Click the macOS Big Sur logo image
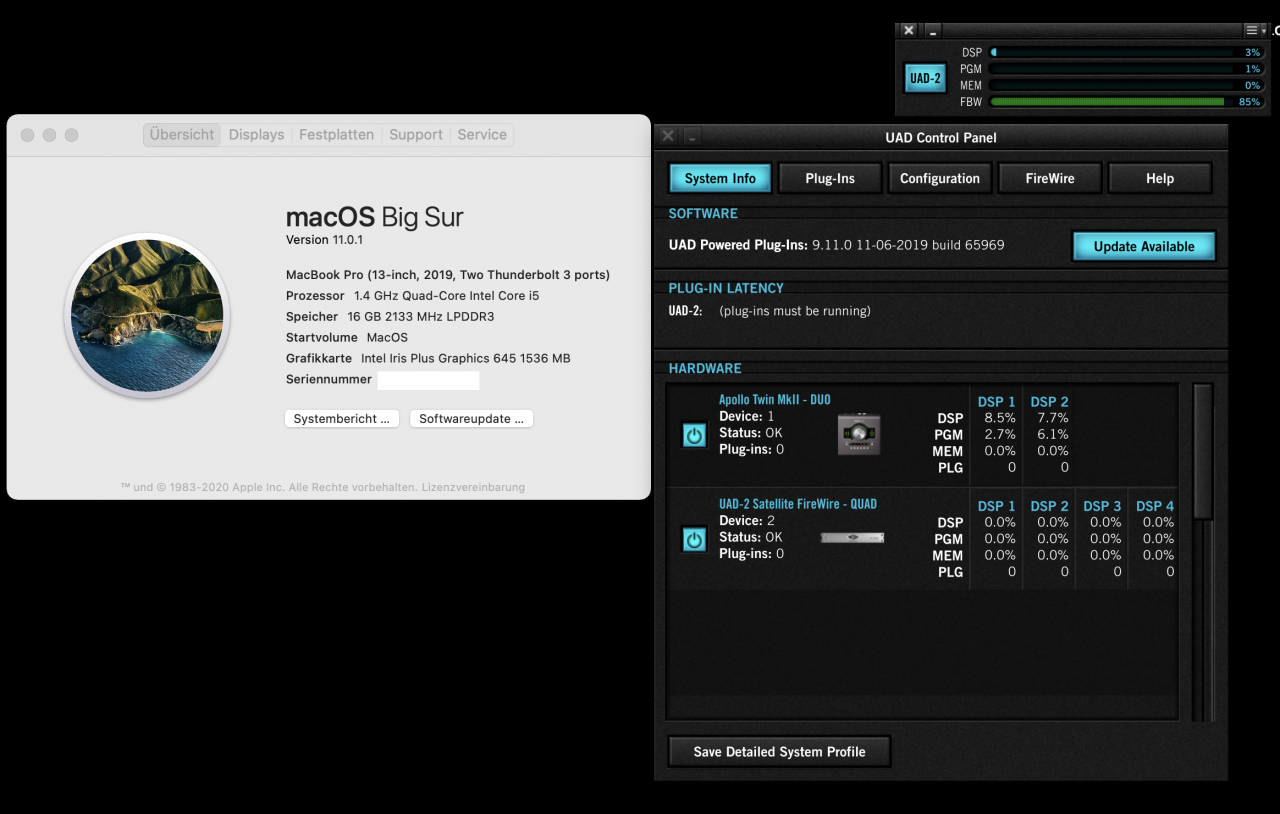The image size is (1280, 814). click(x=147, y=315)
